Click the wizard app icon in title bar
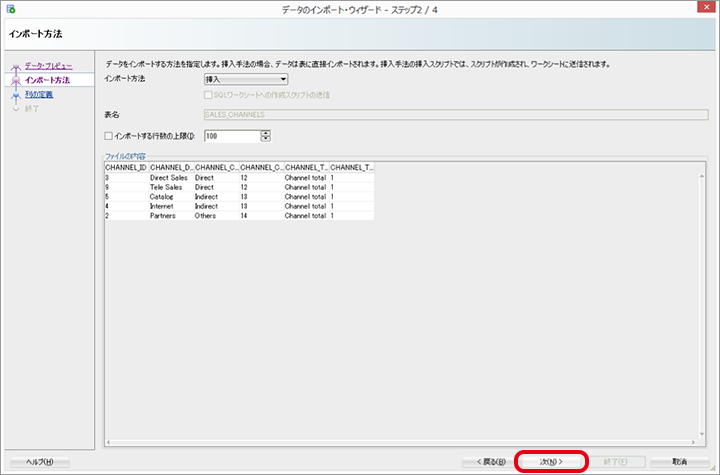This screenshot has width=720, height=475. pyautogui.click(x=10, y=9)
